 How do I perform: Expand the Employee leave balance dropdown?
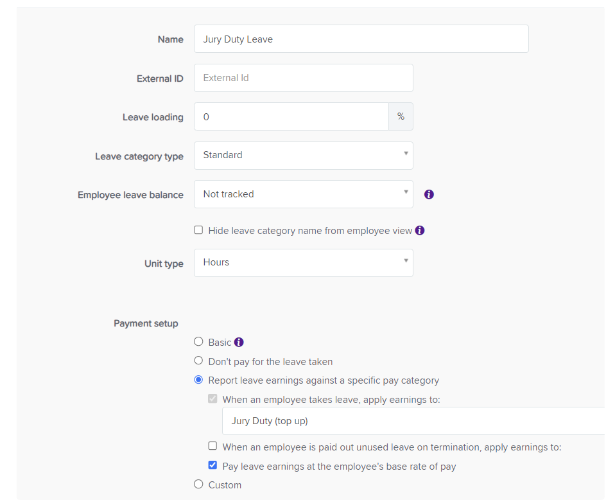coord(303,194)
